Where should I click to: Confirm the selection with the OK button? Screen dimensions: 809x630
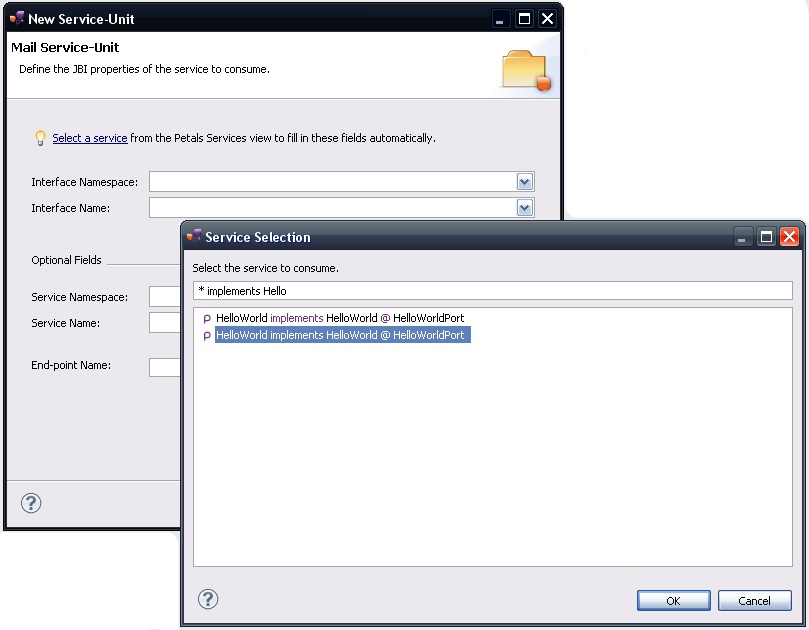[x=673, y=601]
